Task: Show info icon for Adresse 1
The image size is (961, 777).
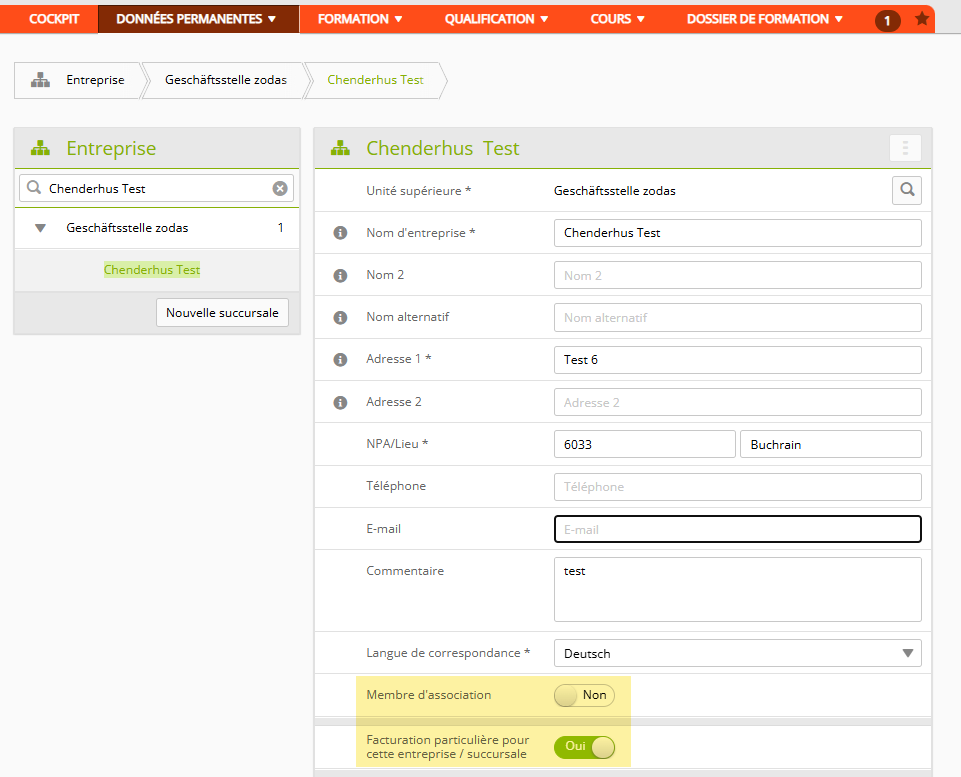Action: click(x=340, y=360)
